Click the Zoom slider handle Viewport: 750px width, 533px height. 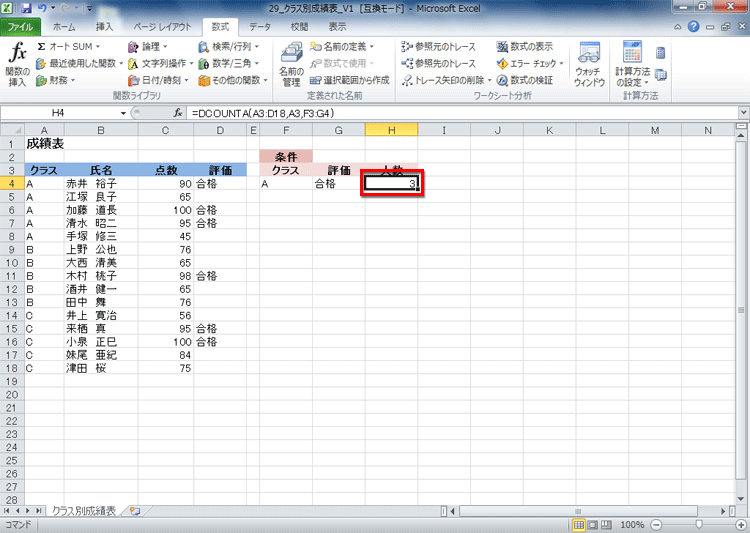tap(699, 525)
